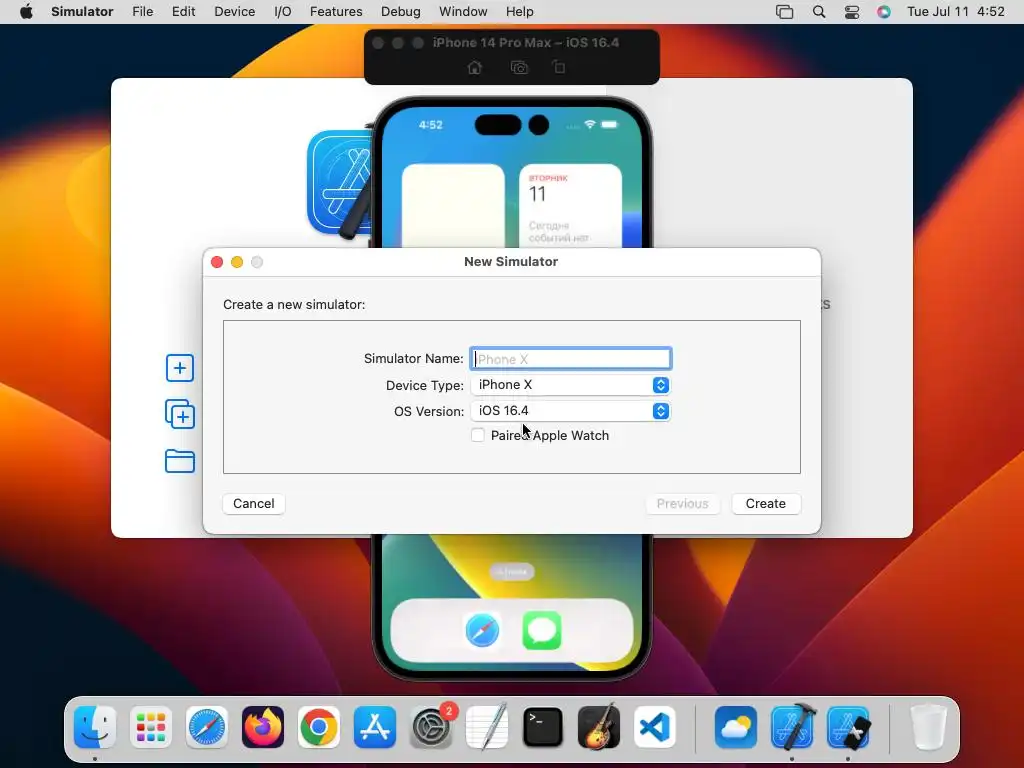
Task: Open Control Center in menu bar
Action: click(852, 12)
